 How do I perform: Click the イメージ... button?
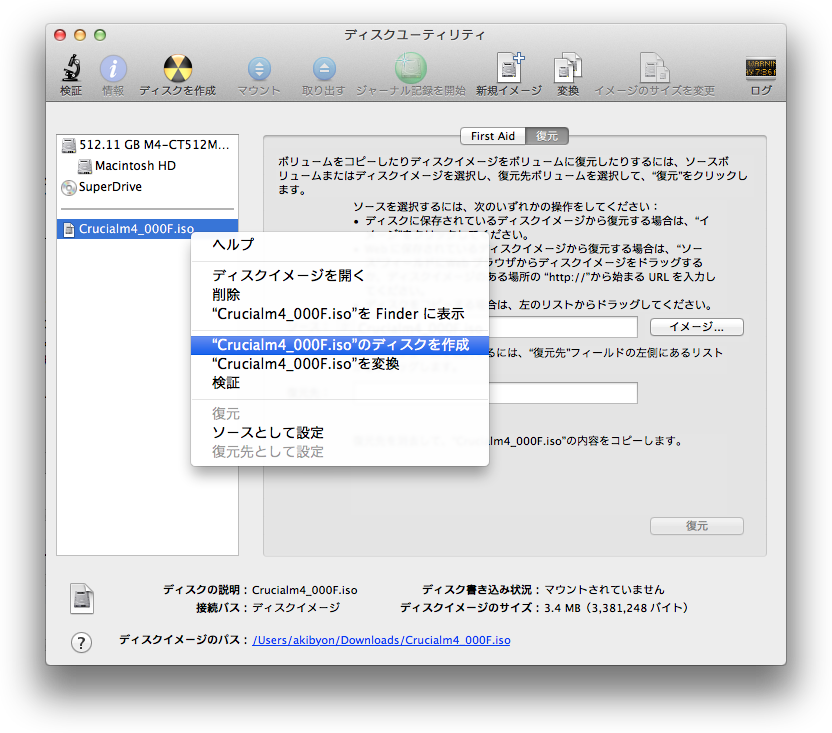(697, 327)
